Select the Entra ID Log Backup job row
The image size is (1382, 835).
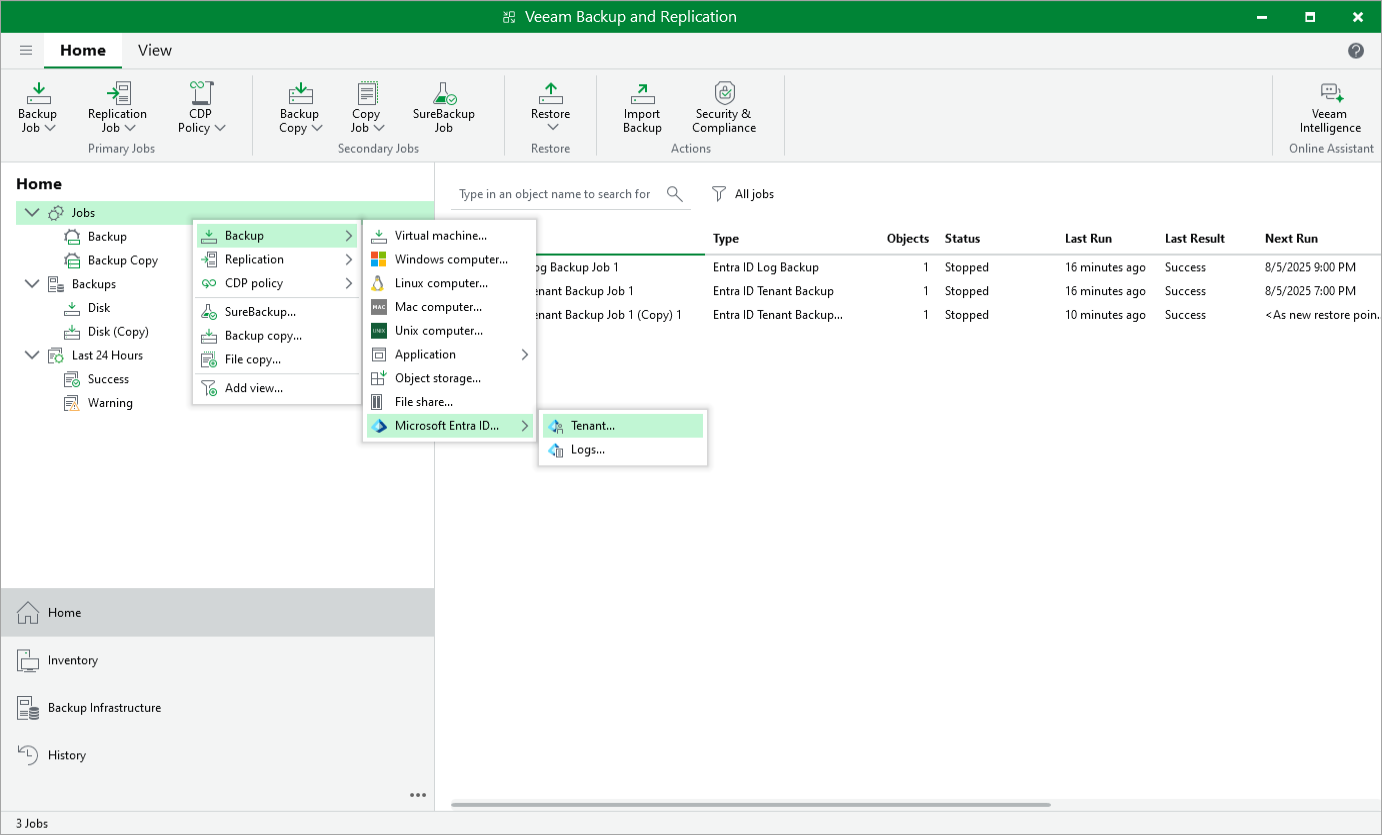916,268
